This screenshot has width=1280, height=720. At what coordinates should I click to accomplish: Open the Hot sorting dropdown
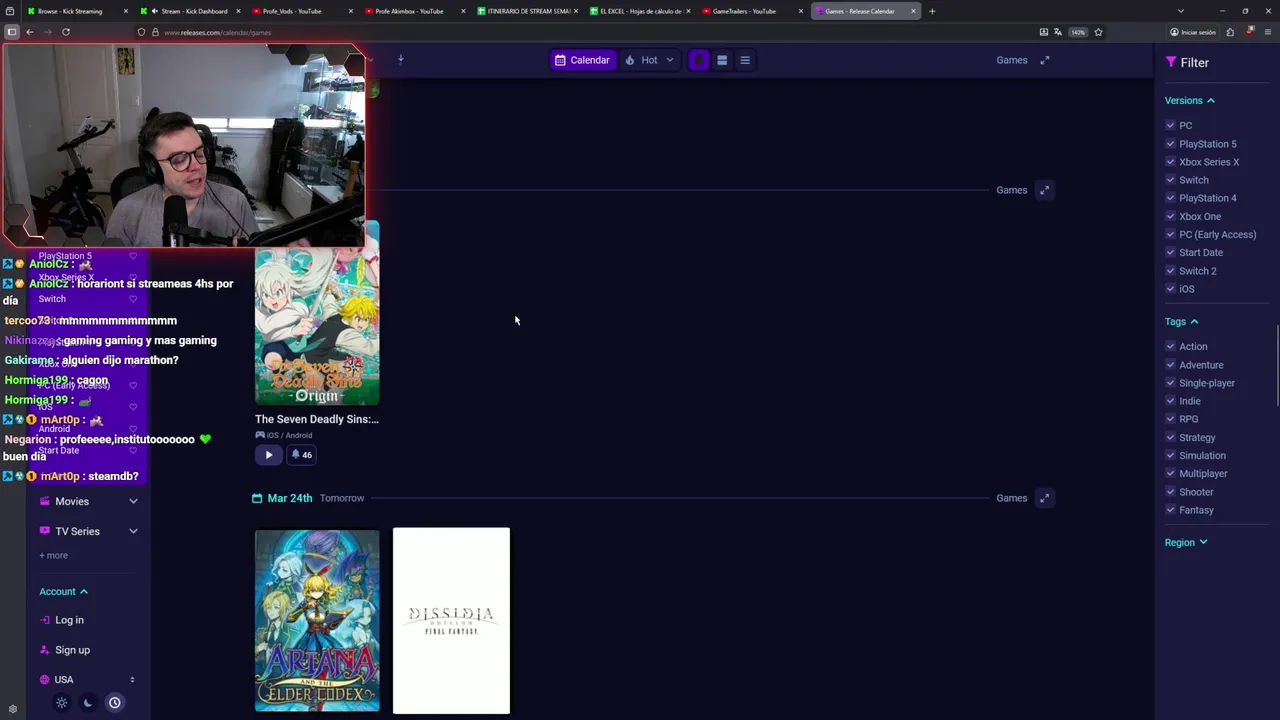650,60
